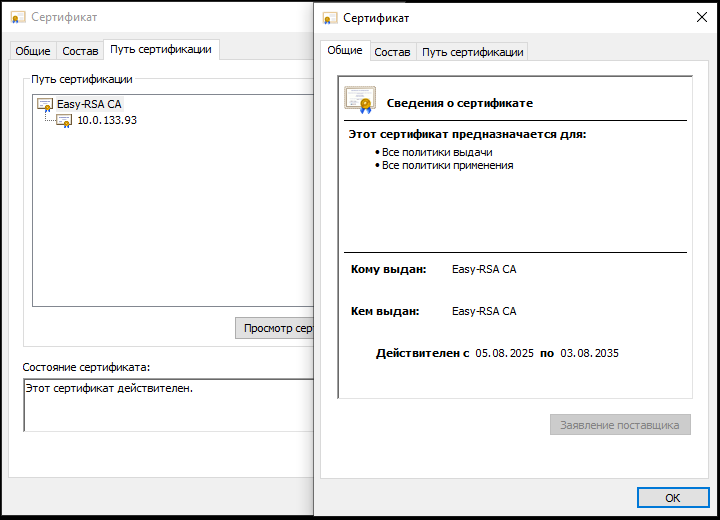Click the Кем выдан value Easy-RSA CA
The image size is (720, 520).
(x=484, y=311)
